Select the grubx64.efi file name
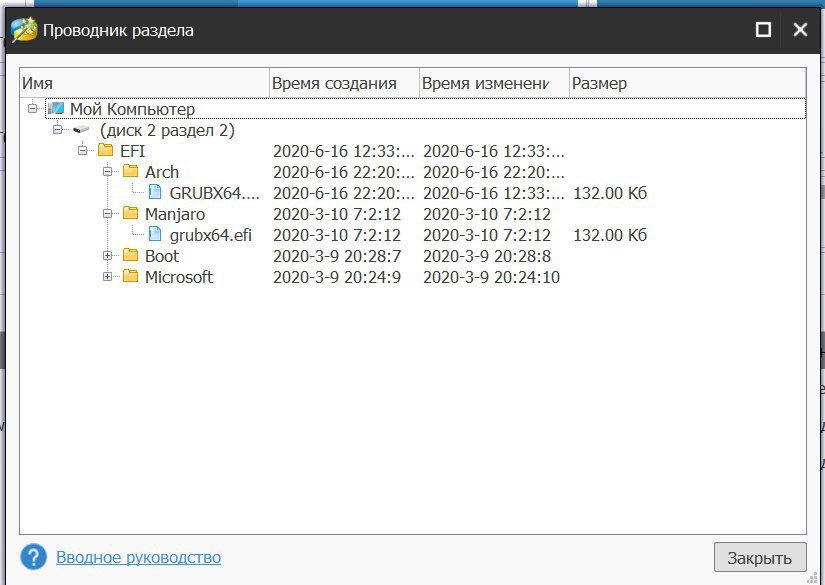 [x=210, y=235]
